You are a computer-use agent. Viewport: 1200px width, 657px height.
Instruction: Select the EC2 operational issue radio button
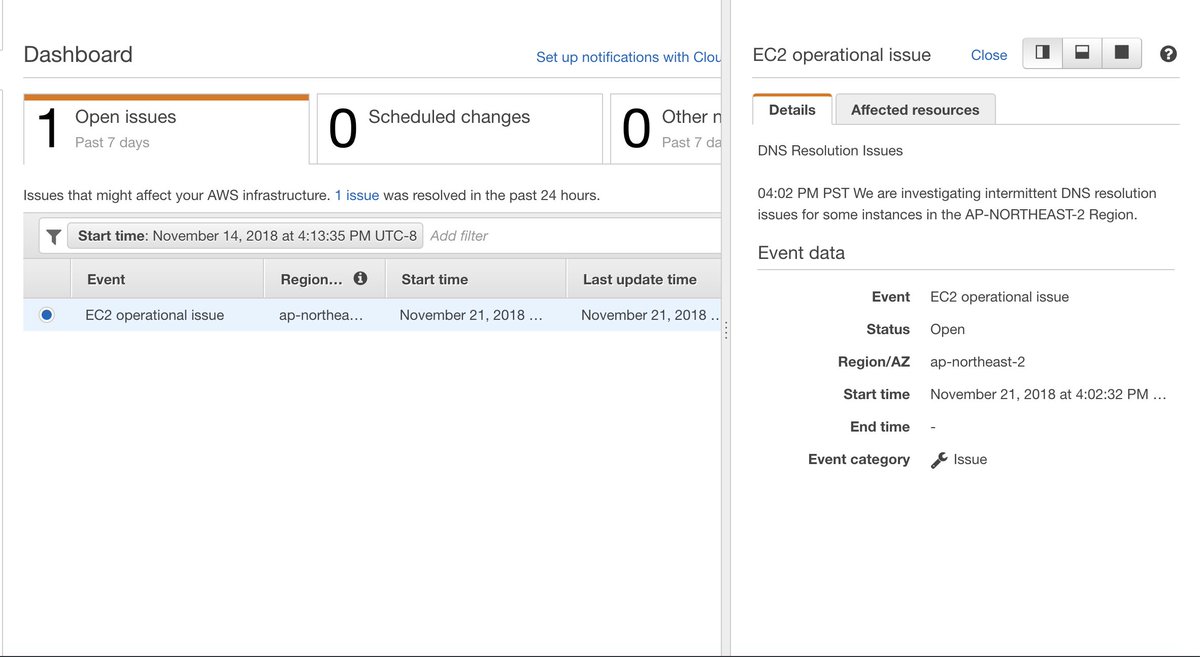coord(46,315)
